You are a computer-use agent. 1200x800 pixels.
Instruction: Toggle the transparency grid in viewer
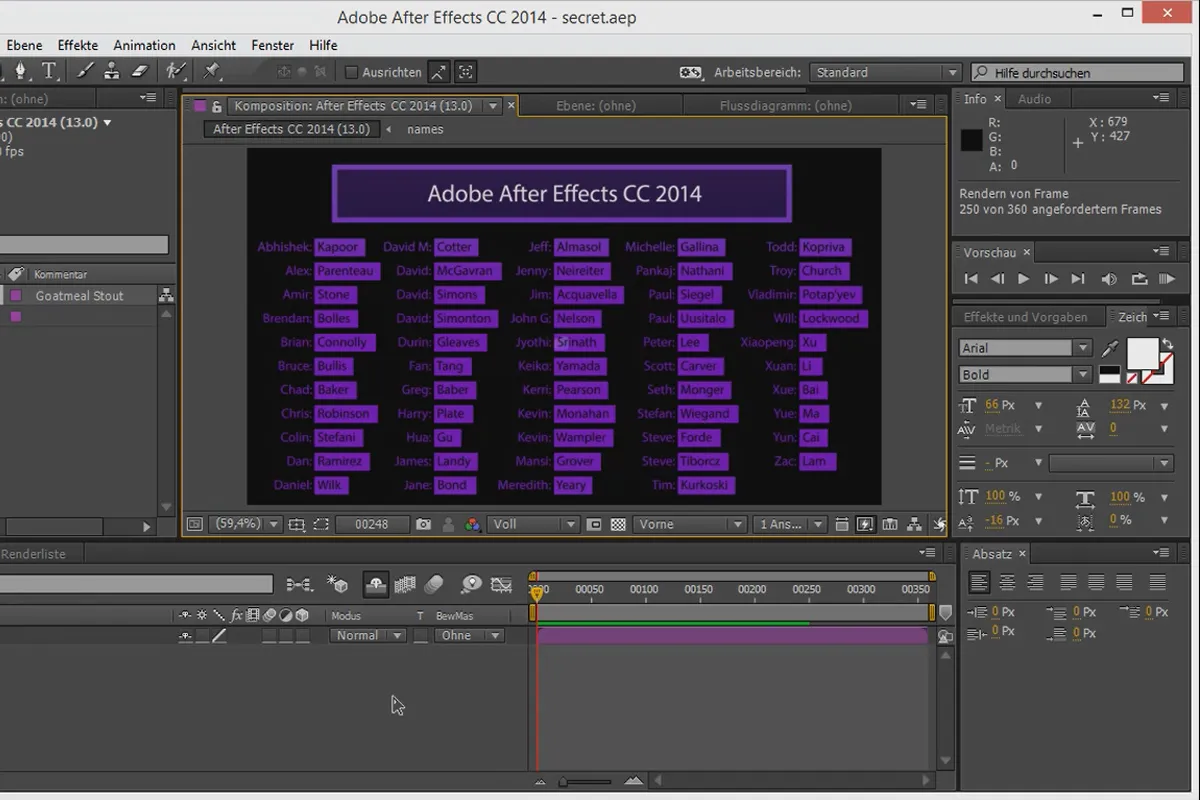click(x=619, y=524)
